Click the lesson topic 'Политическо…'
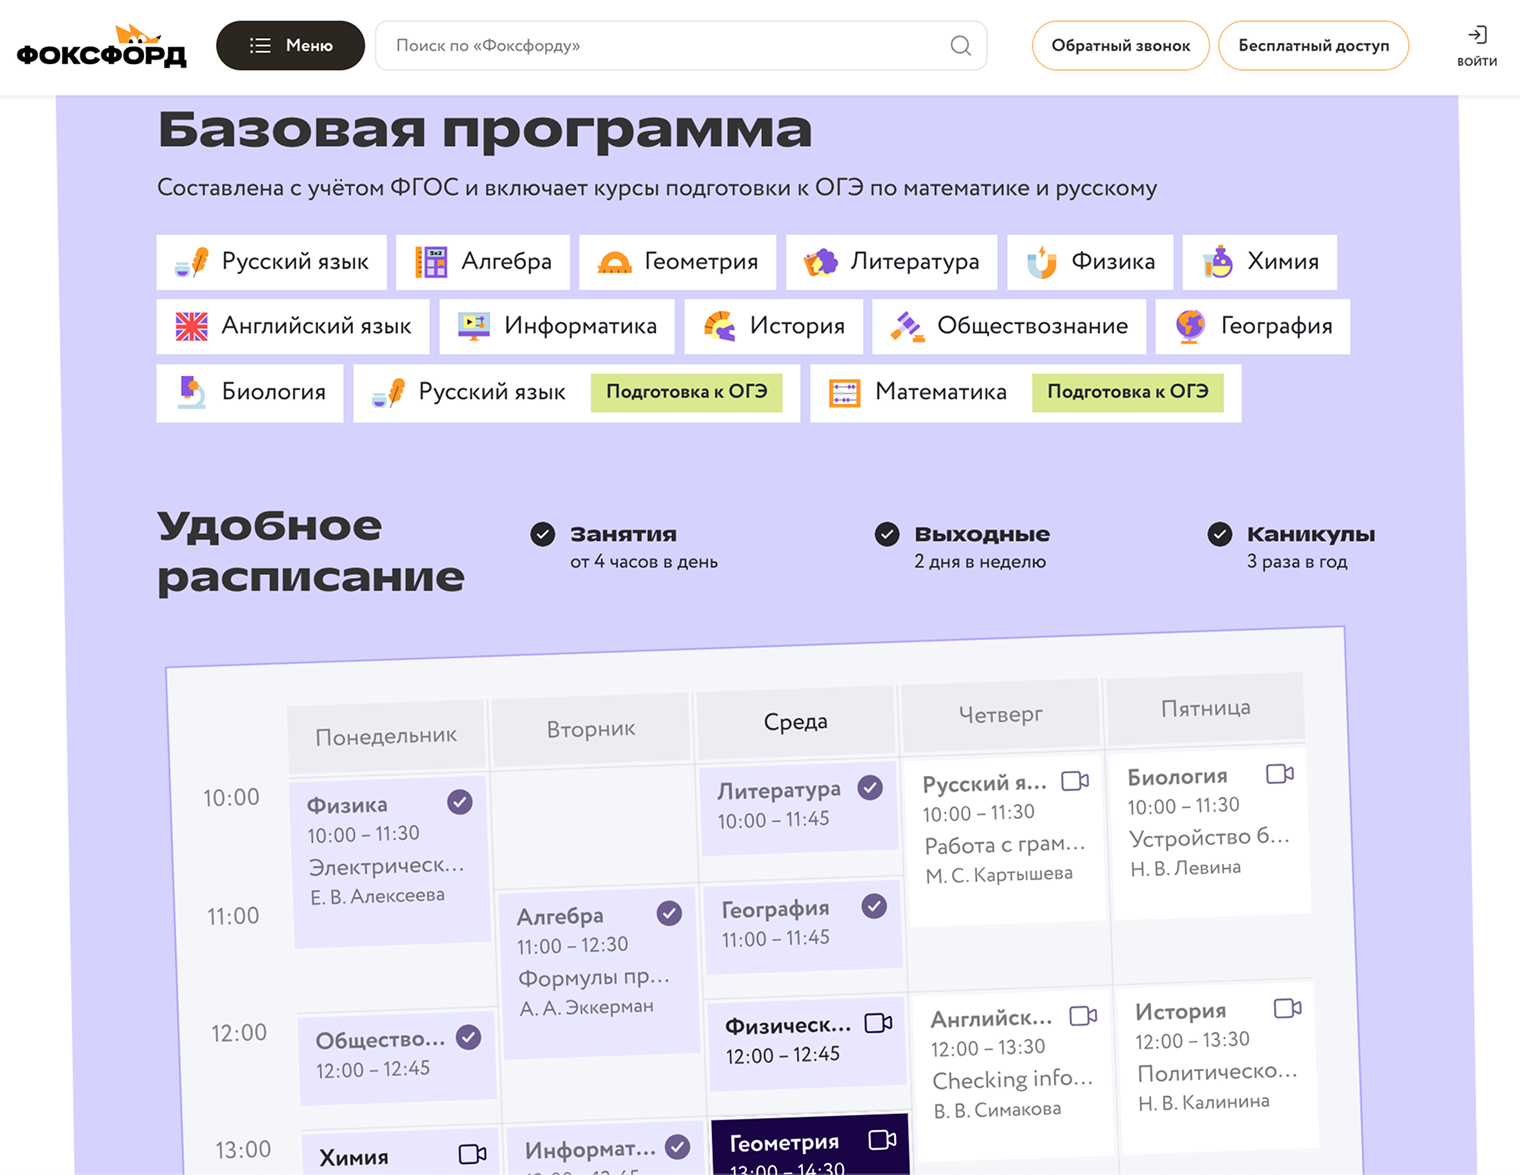1520x1175 pixels. (x=1218, y=1072)
